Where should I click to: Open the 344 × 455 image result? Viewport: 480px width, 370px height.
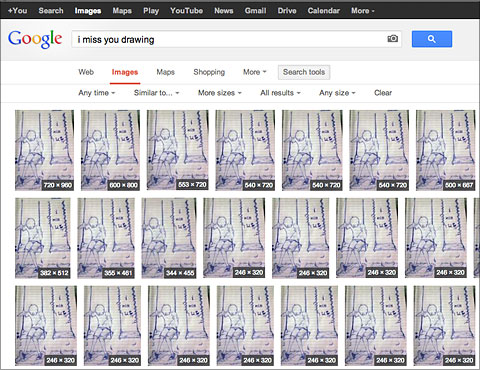click(169, 238)
